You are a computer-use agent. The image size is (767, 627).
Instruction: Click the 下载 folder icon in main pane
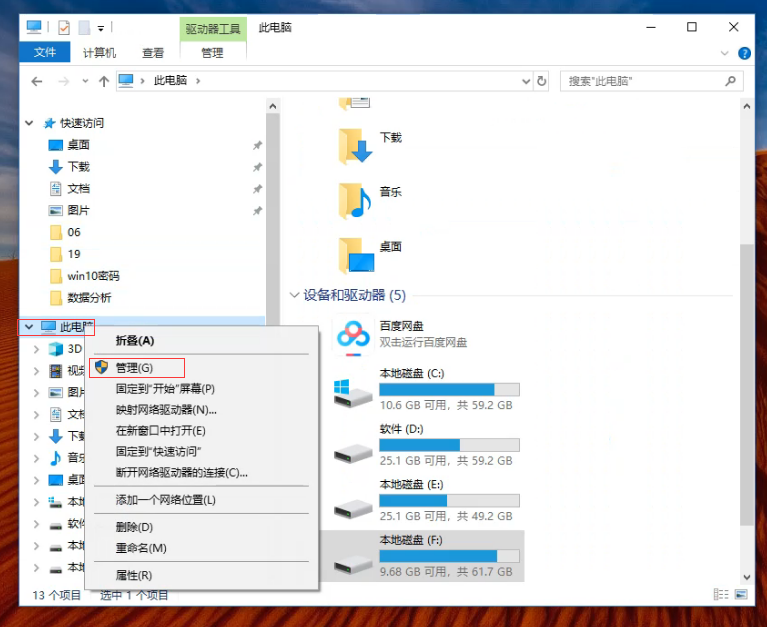pos(355,146)
